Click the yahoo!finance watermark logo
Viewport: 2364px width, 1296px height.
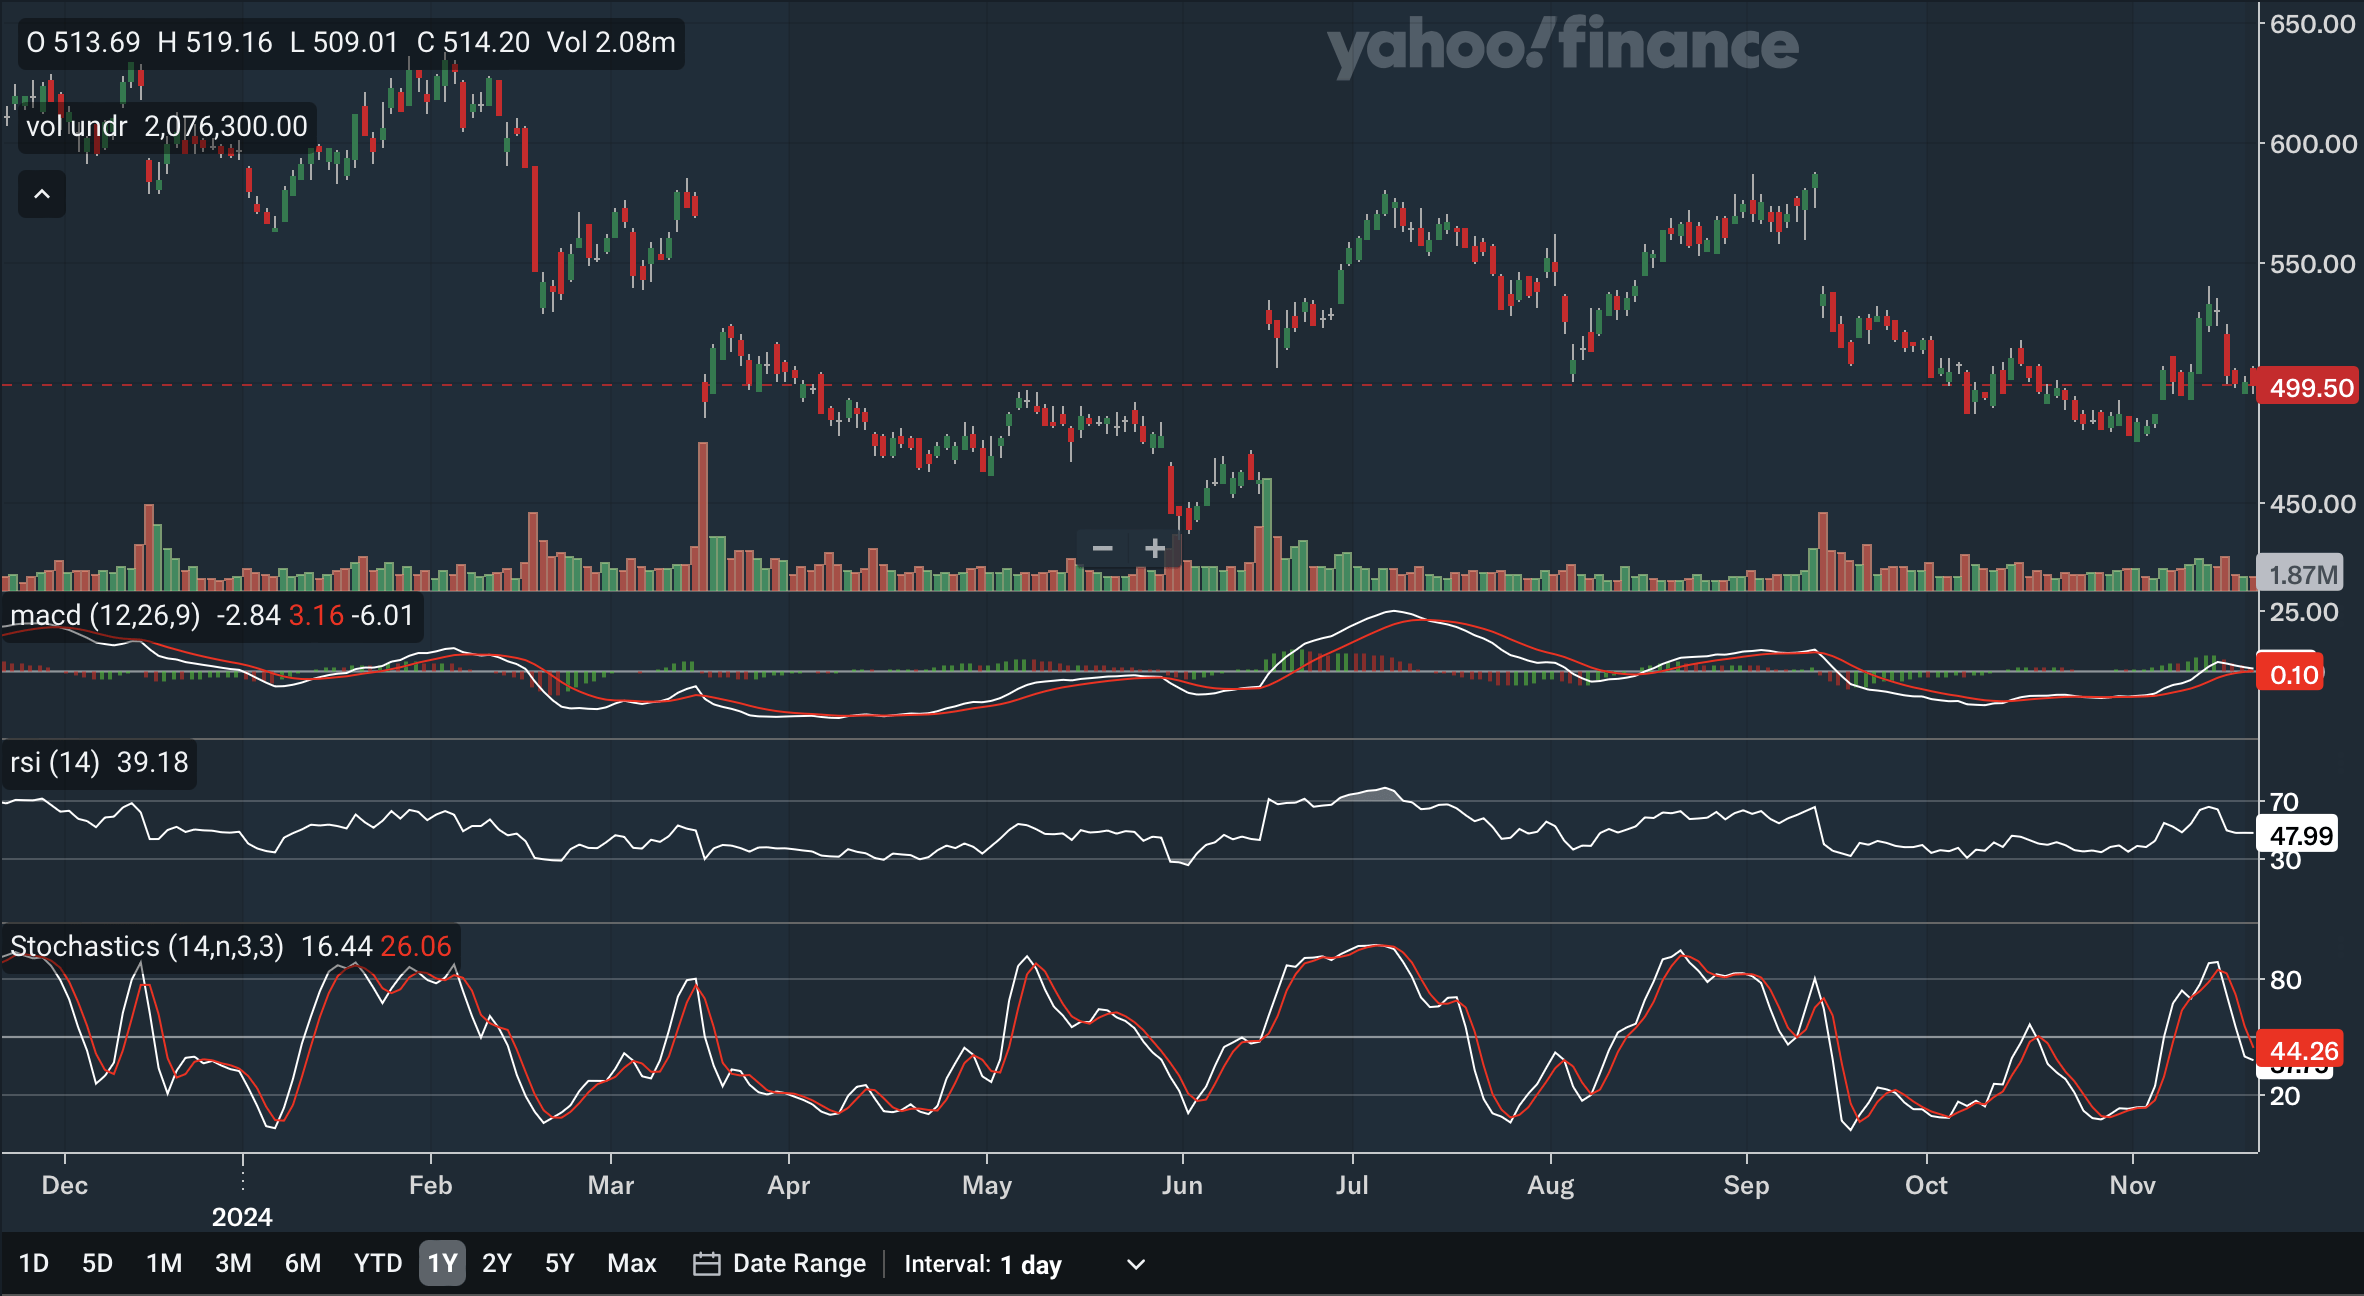1562,46
